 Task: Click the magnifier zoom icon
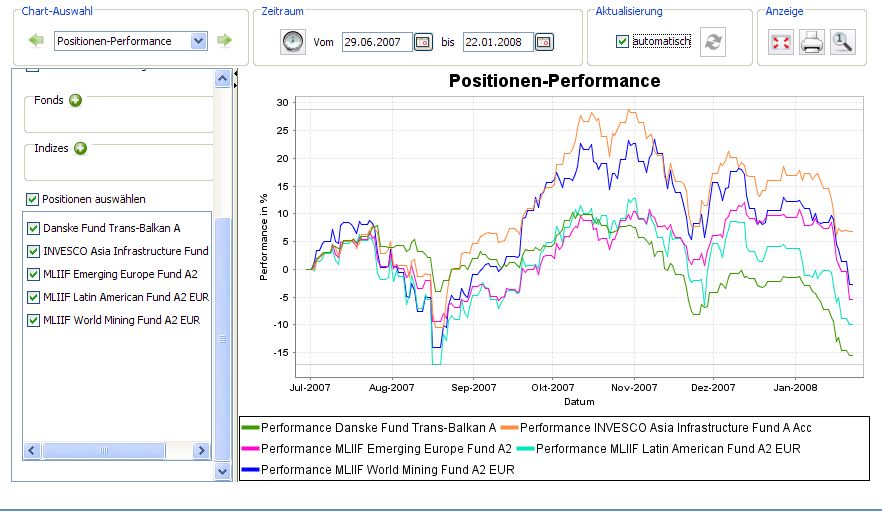[x=843, y=42]
